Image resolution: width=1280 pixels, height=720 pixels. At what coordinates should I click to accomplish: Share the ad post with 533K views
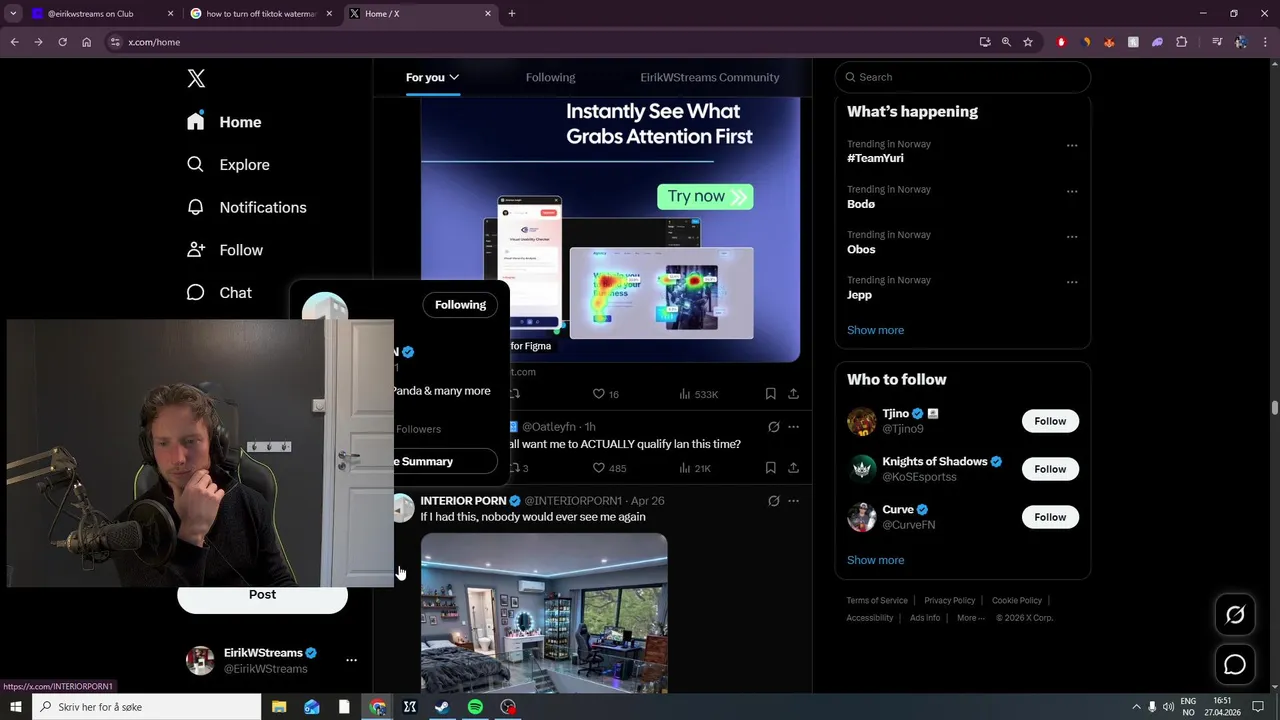pos(793,394)
